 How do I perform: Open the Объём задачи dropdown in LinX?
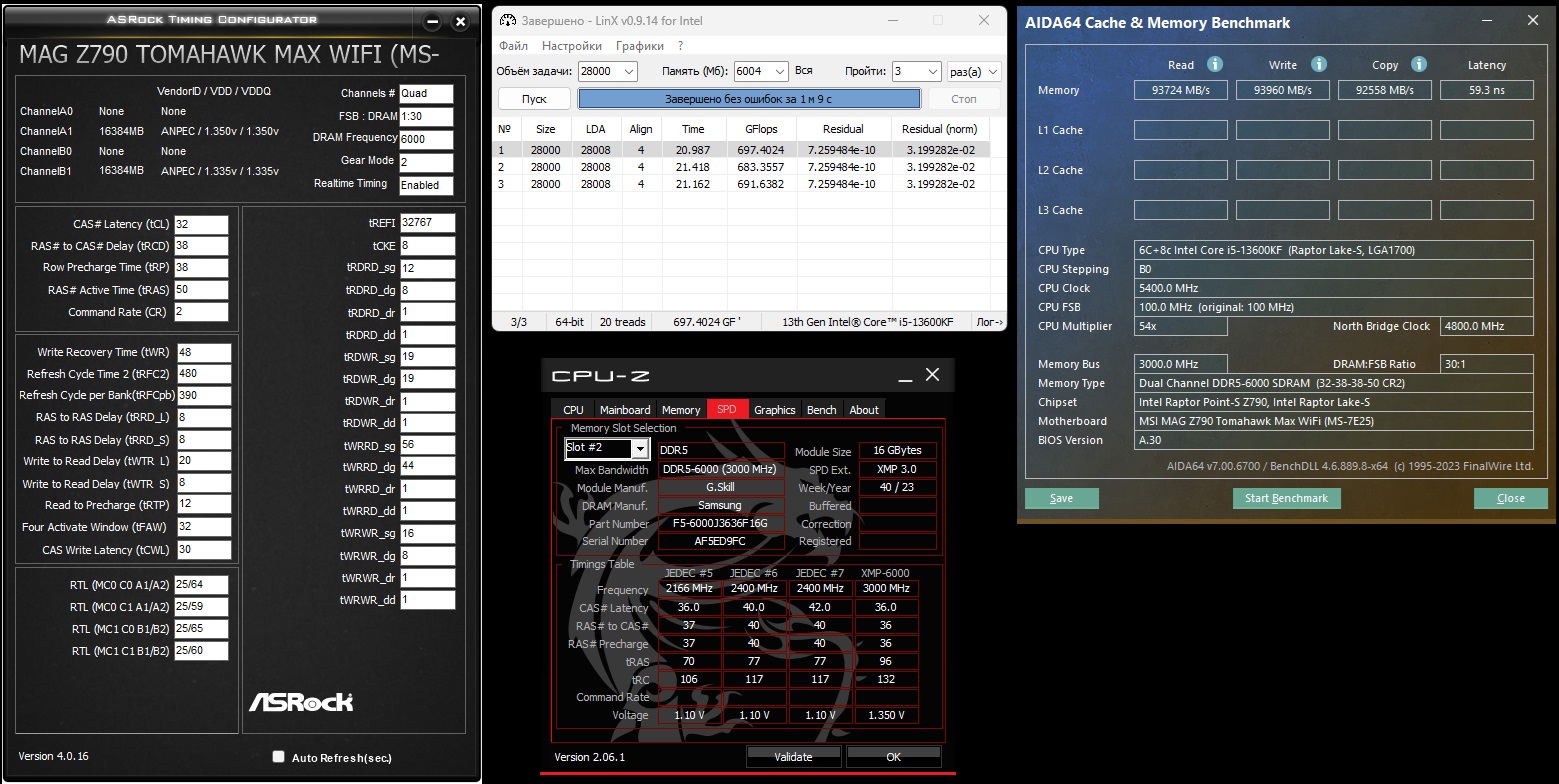(x=628, y=72)
